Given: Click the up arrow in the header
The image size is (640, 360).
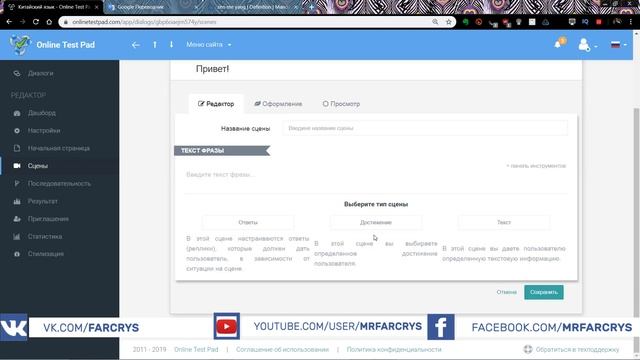Looking at the screenshot, I should coord(155,44).
